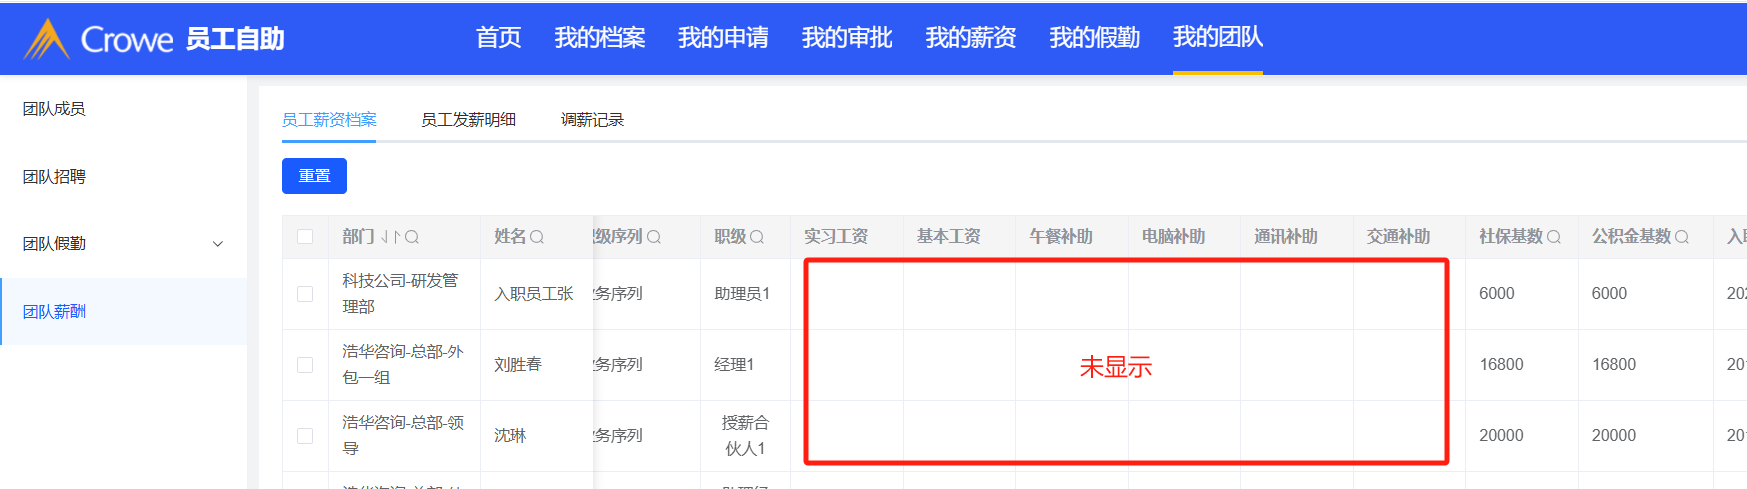
Task: Toggle select-all checkbox in table header
Action: [x=305, y=237]
